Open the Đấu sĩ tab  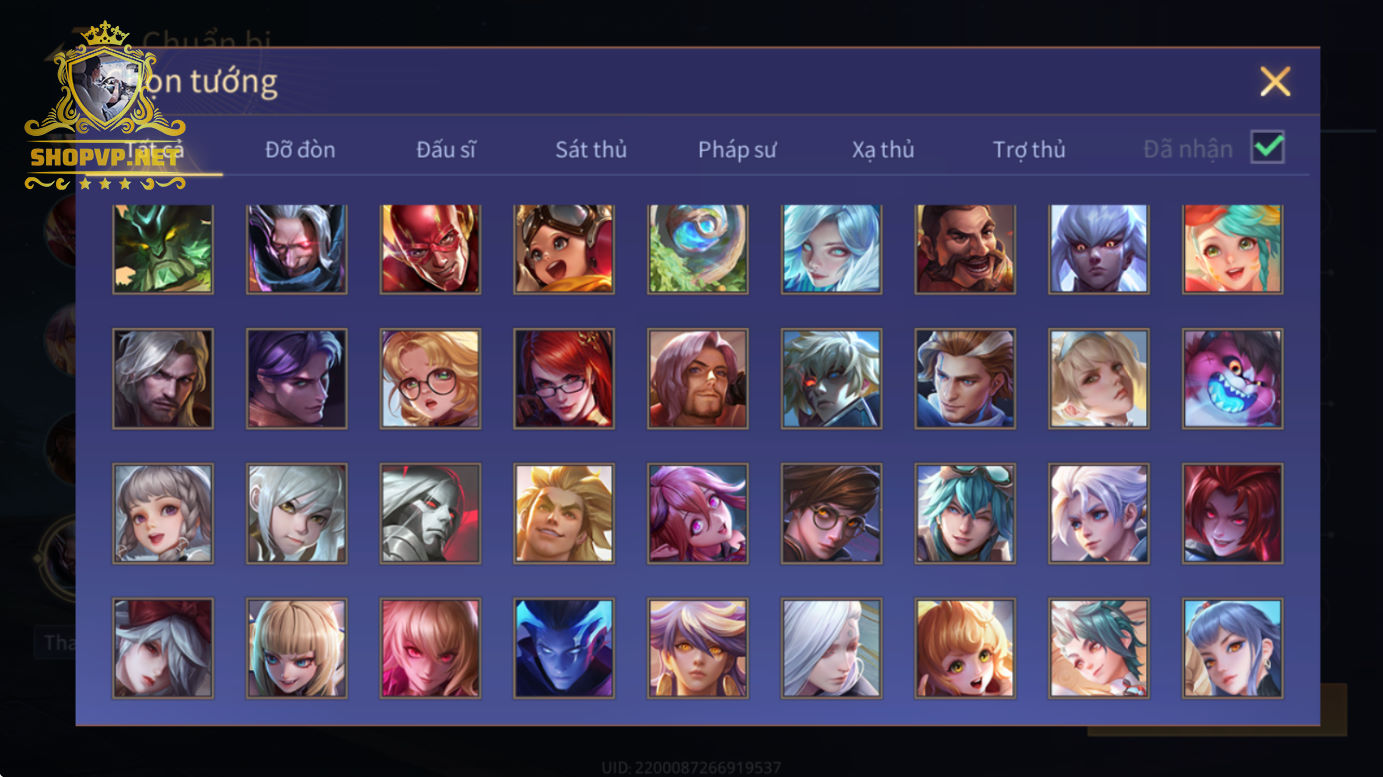tap(446, 150)
